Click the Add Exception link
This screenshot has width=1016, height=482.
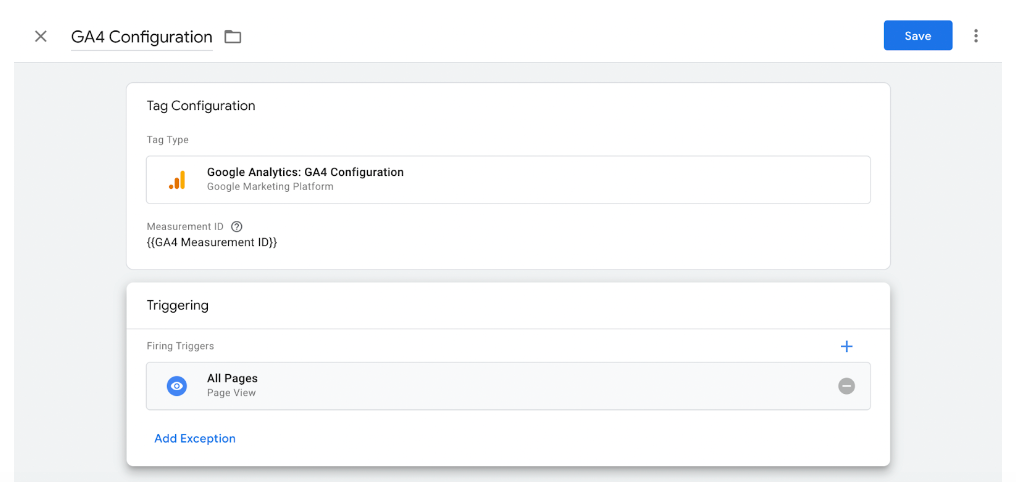pyautogui.click(x=195, y=439)
